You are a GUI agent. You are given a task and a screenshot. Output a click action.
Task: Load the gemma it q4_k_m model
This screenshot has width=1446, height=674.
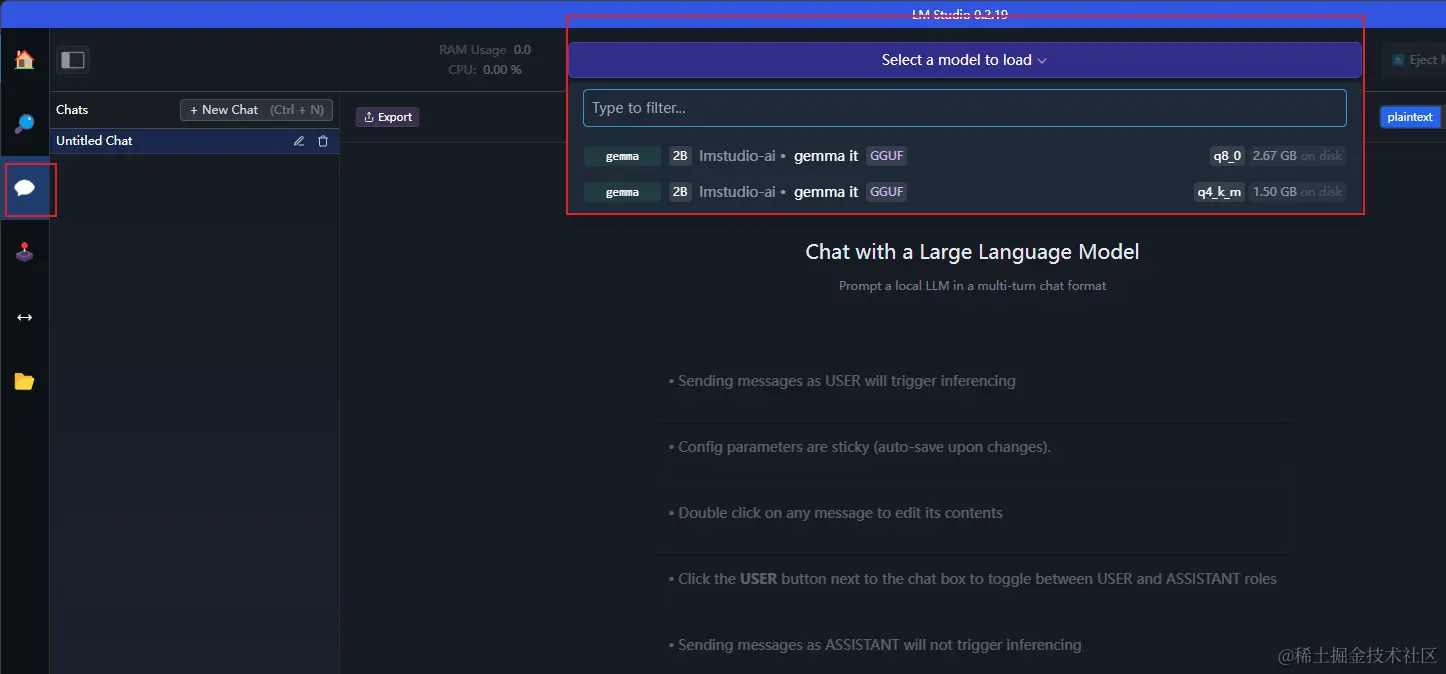(965, 192)
